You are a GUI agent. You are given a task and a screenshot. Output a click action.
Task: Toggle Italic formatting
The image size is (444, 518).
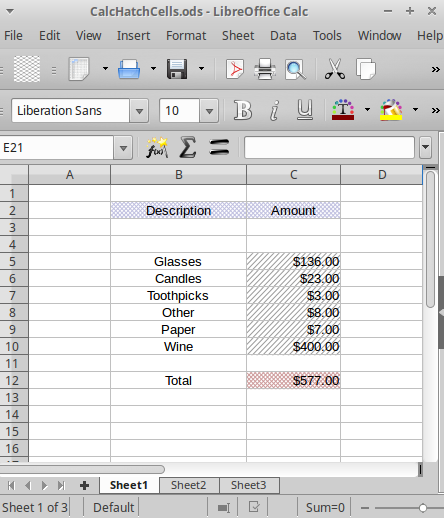coord(274,110)
